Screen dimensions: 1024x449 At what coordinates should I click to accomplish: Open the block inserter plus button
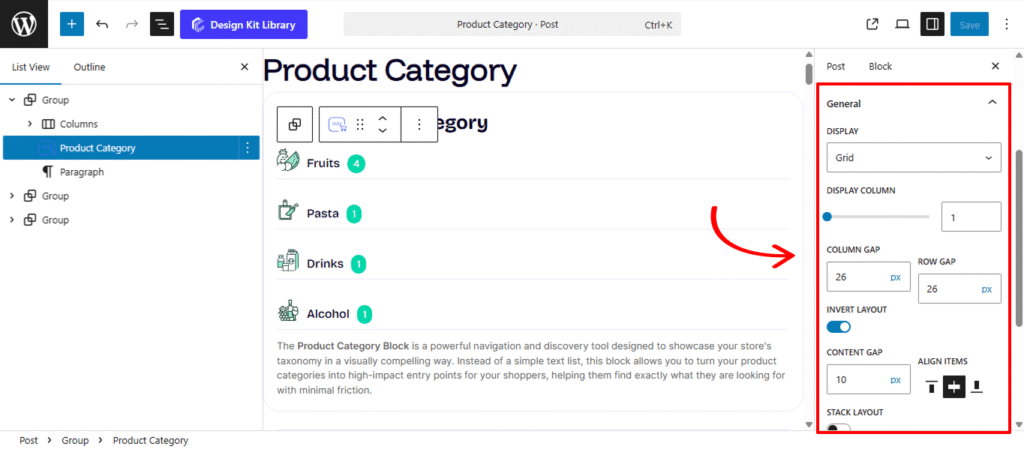72,24
